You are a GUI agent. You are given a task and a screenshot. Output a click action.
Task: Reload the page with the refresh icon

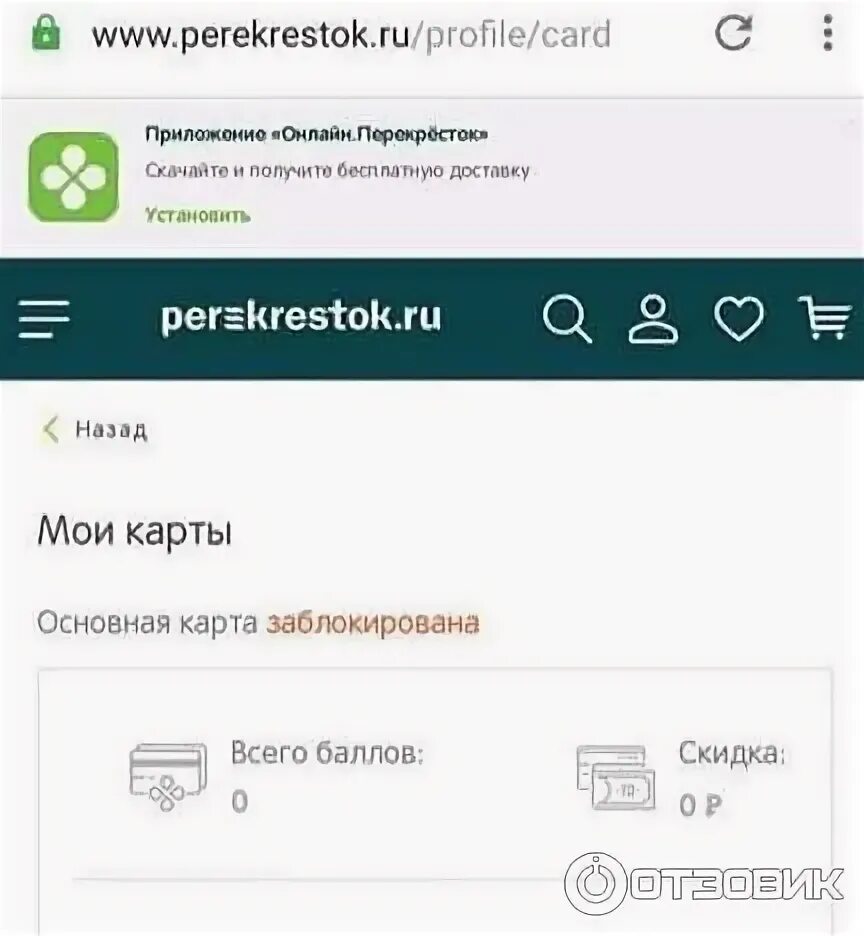point(733,33)
